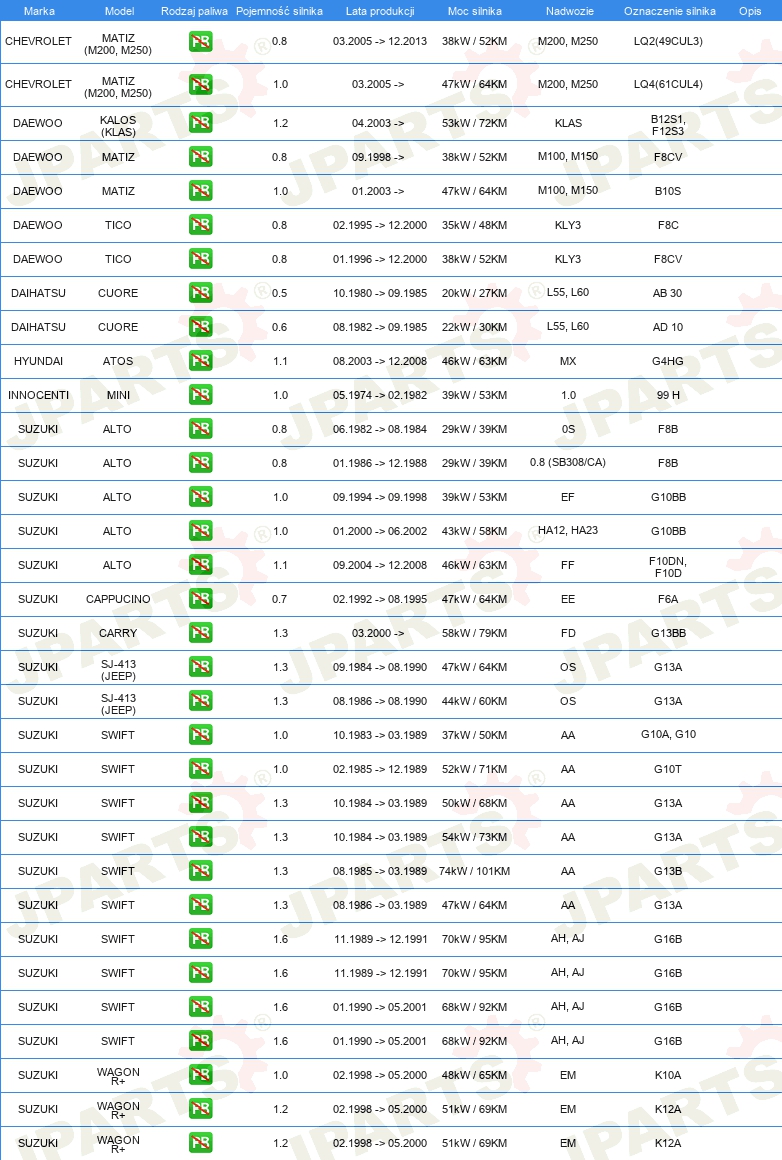Select engine code cell LQ2(49CUL3)
The image size is (782, 1160).
[x=668, y=41]
